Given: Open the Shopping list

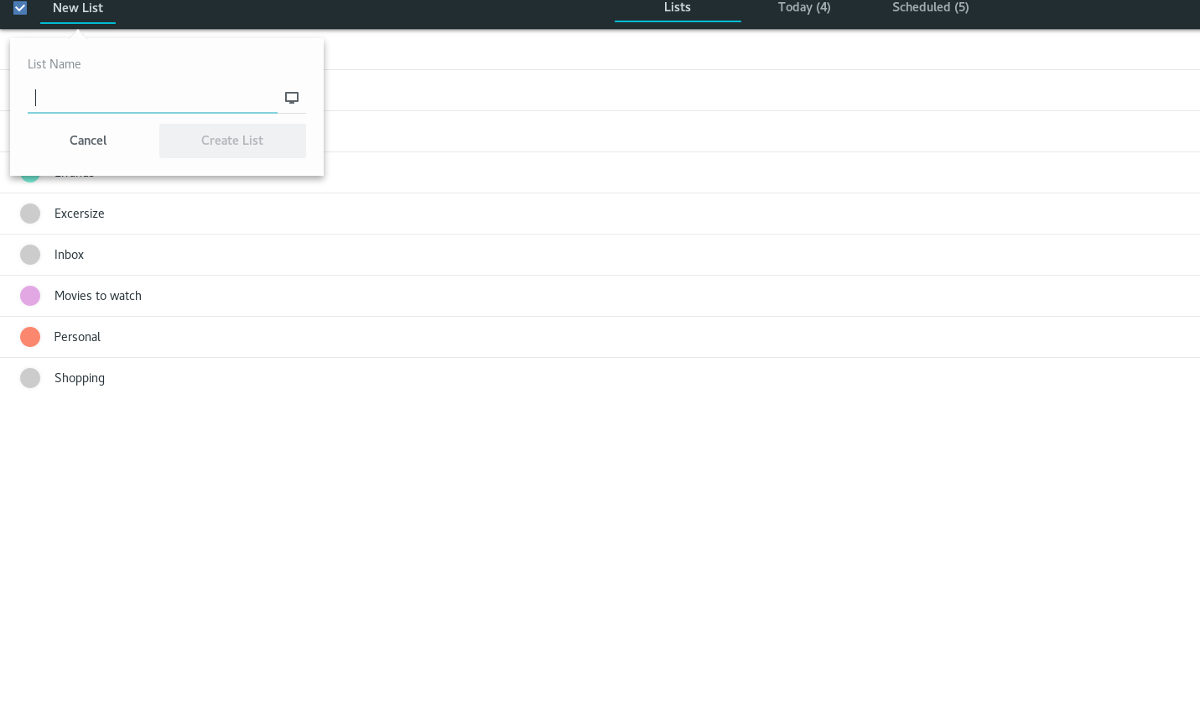Looking at the screenshot, I should (x=600, y=378).
